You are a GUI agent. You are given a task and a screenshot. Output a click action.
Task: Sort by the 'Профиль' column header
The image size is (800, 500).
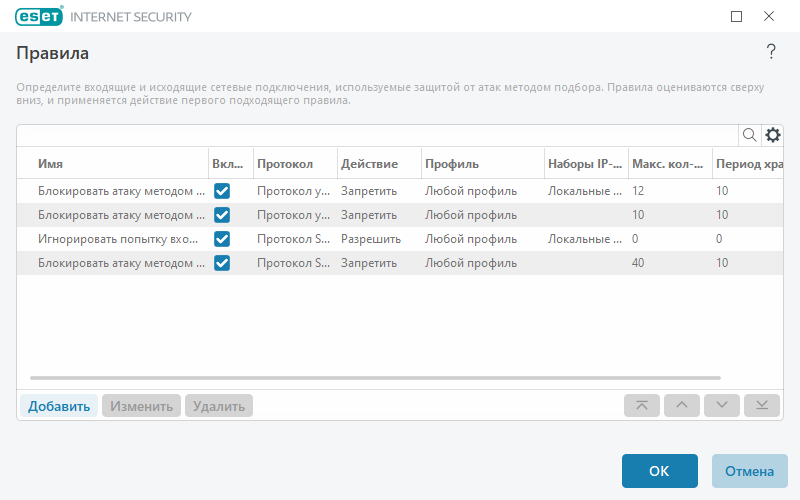(452, 164)
